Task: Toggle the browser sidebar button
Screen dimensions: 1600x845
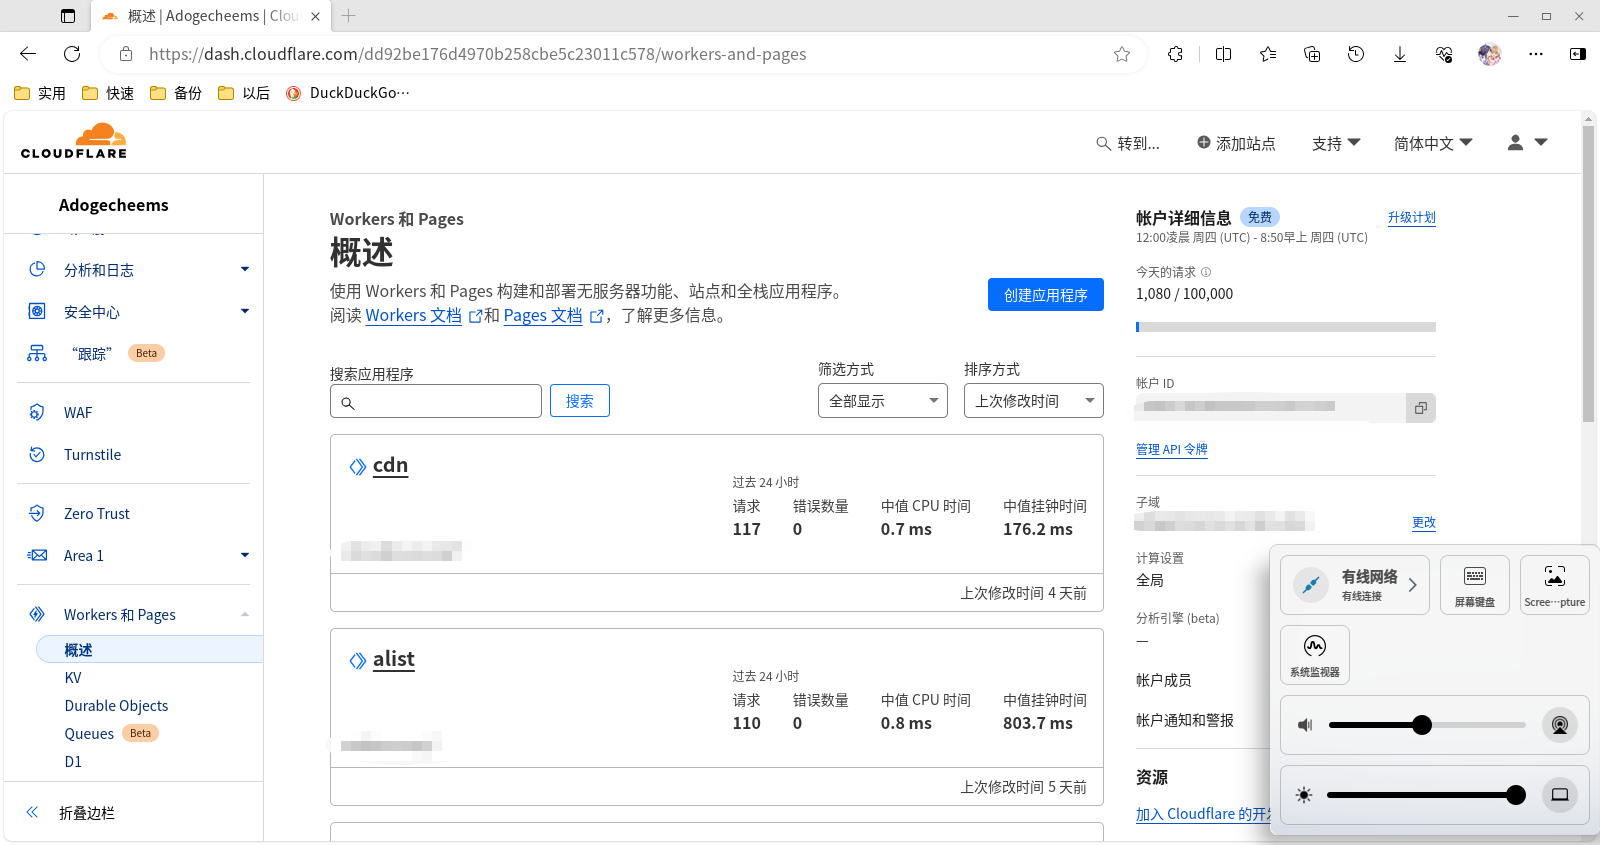Action: 1578,54
